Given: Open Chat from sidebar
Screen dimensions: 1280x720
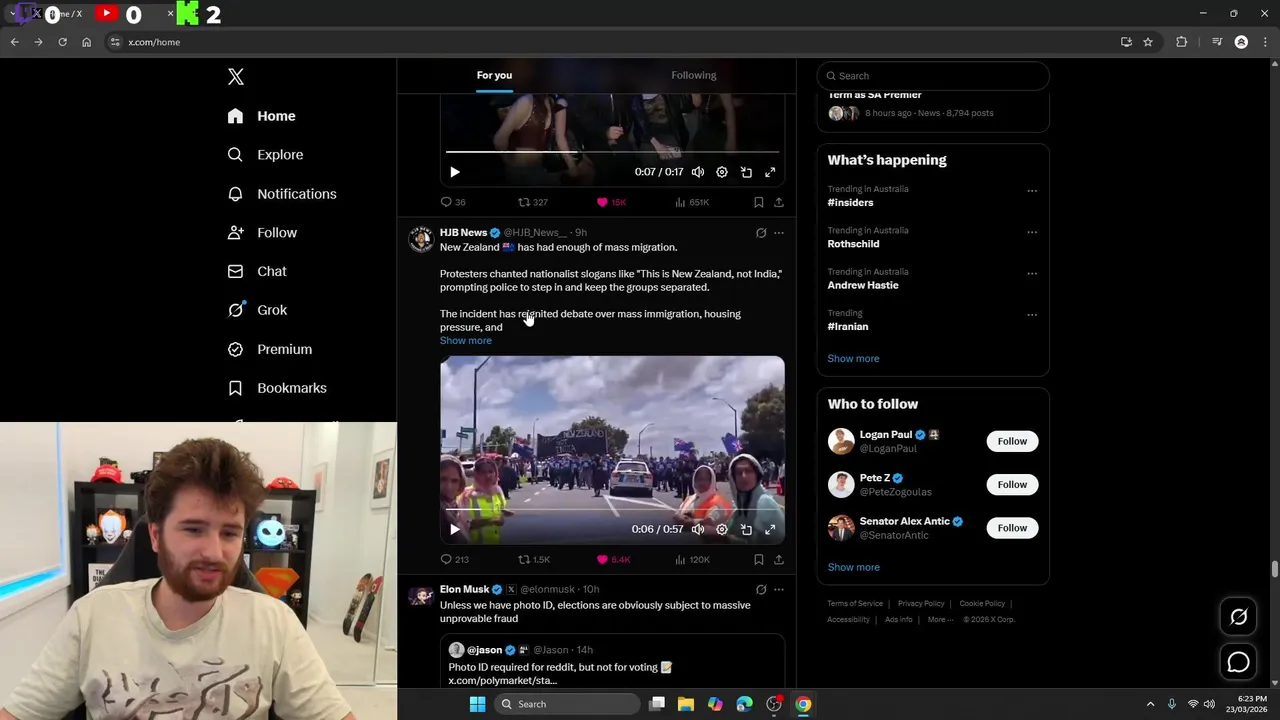Looking at the screenshot, I should tap(257, 271).
